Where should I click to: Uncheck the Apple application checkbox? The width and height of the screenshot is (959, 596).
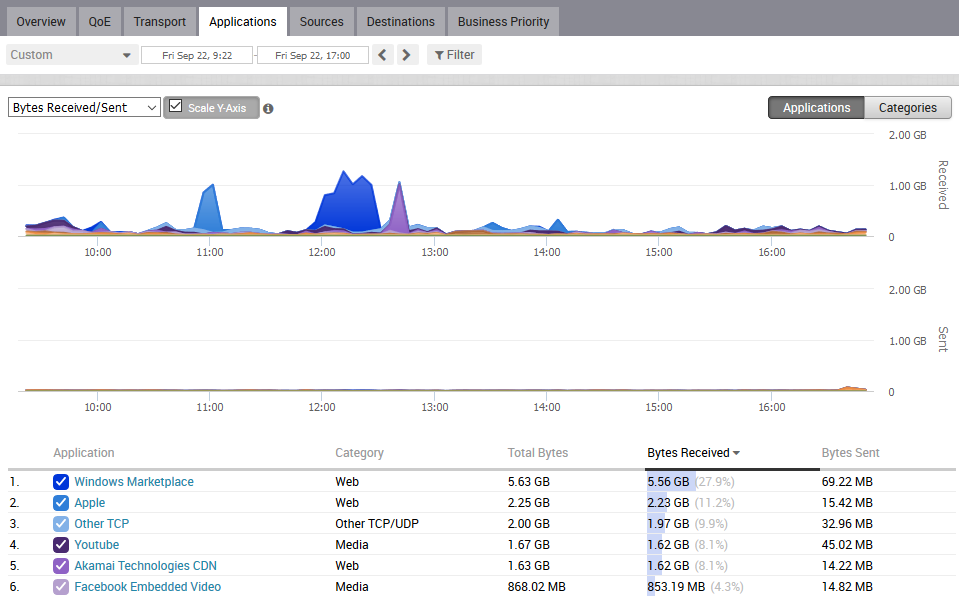[61, 503]
